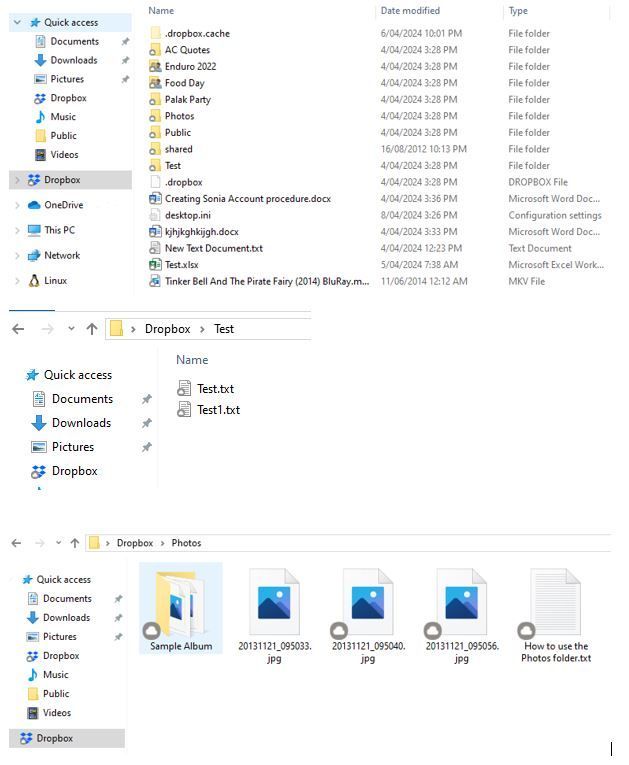
Task: Select the 20131121_095040.jpg thumbnail
Action: tap(368, 615)
